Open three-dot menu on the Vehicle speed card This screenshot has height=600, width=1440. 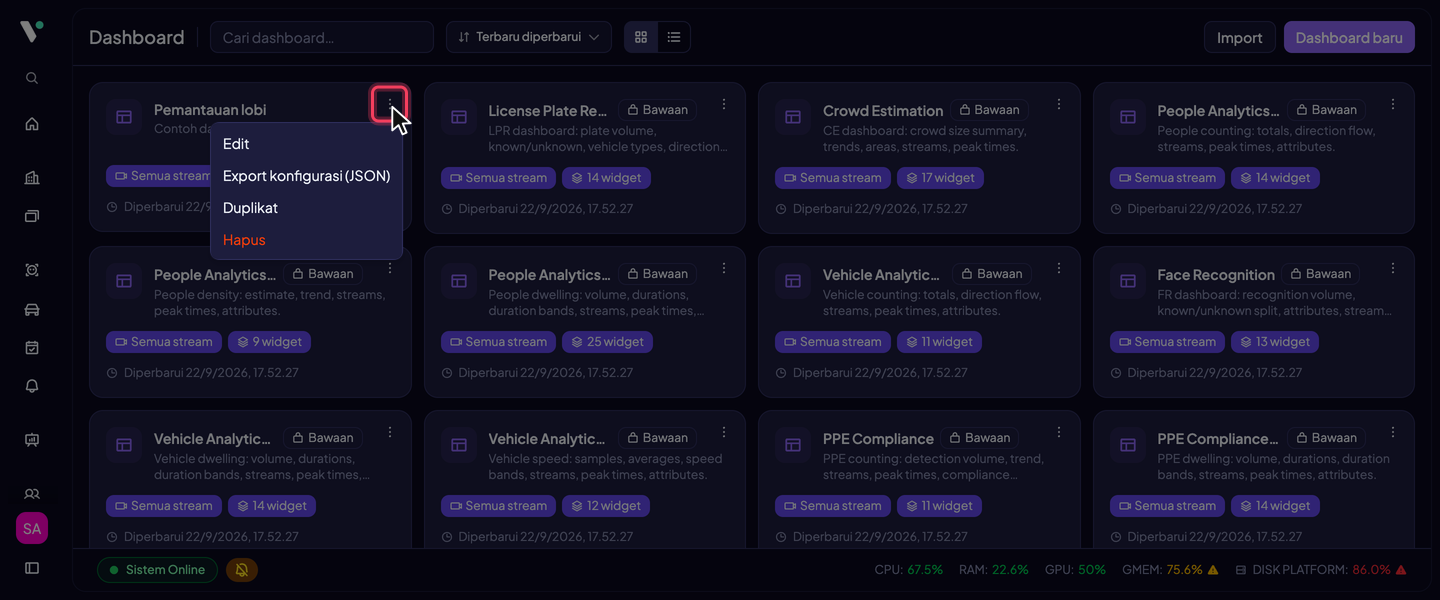pos(724,432)
